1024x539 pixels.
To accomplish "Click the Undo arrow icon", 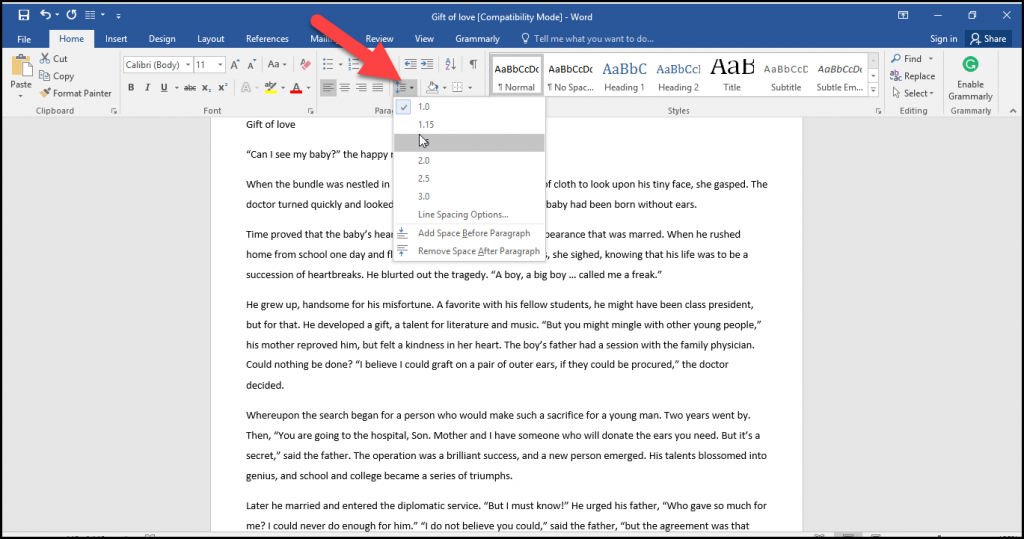I will click(x=45, y=14).
